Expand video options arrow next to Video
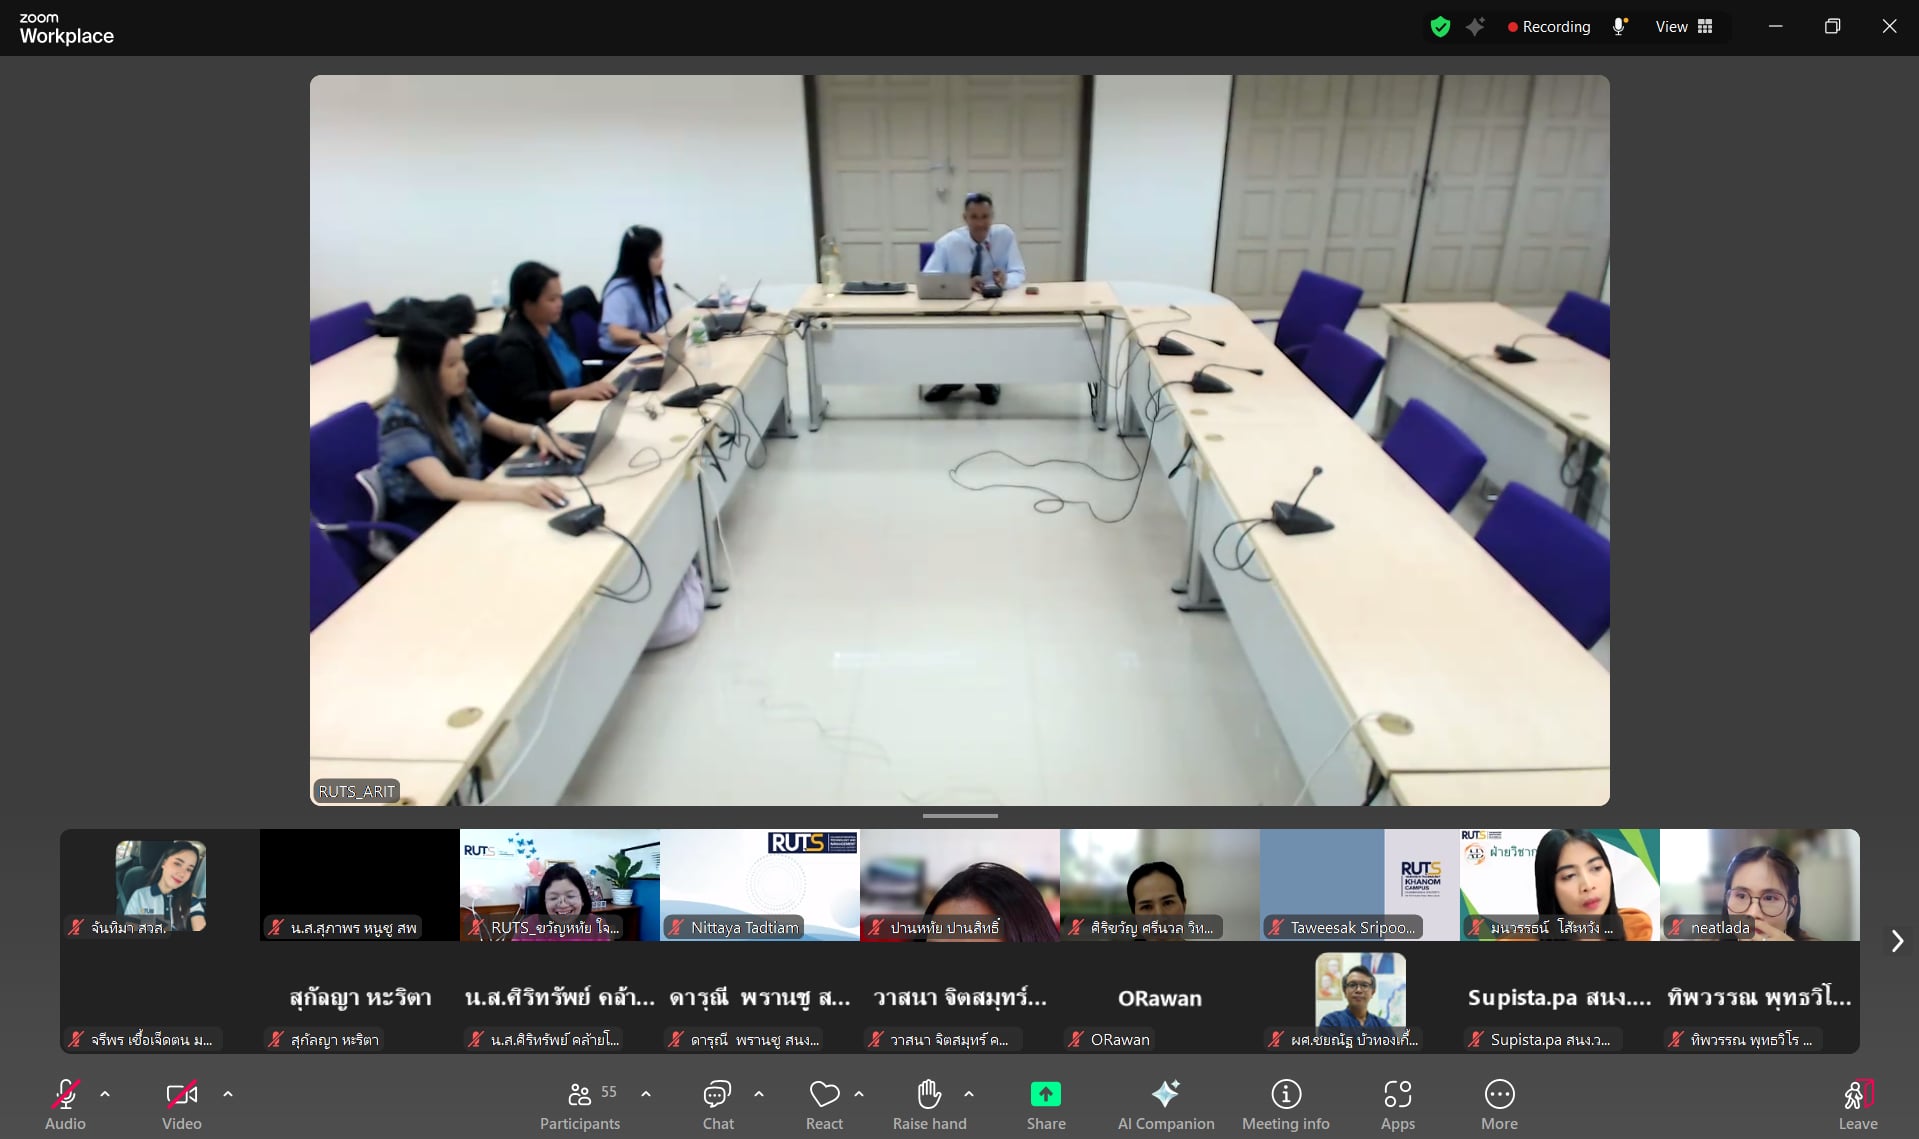1919x1139 pixels. click(228, 1094)
